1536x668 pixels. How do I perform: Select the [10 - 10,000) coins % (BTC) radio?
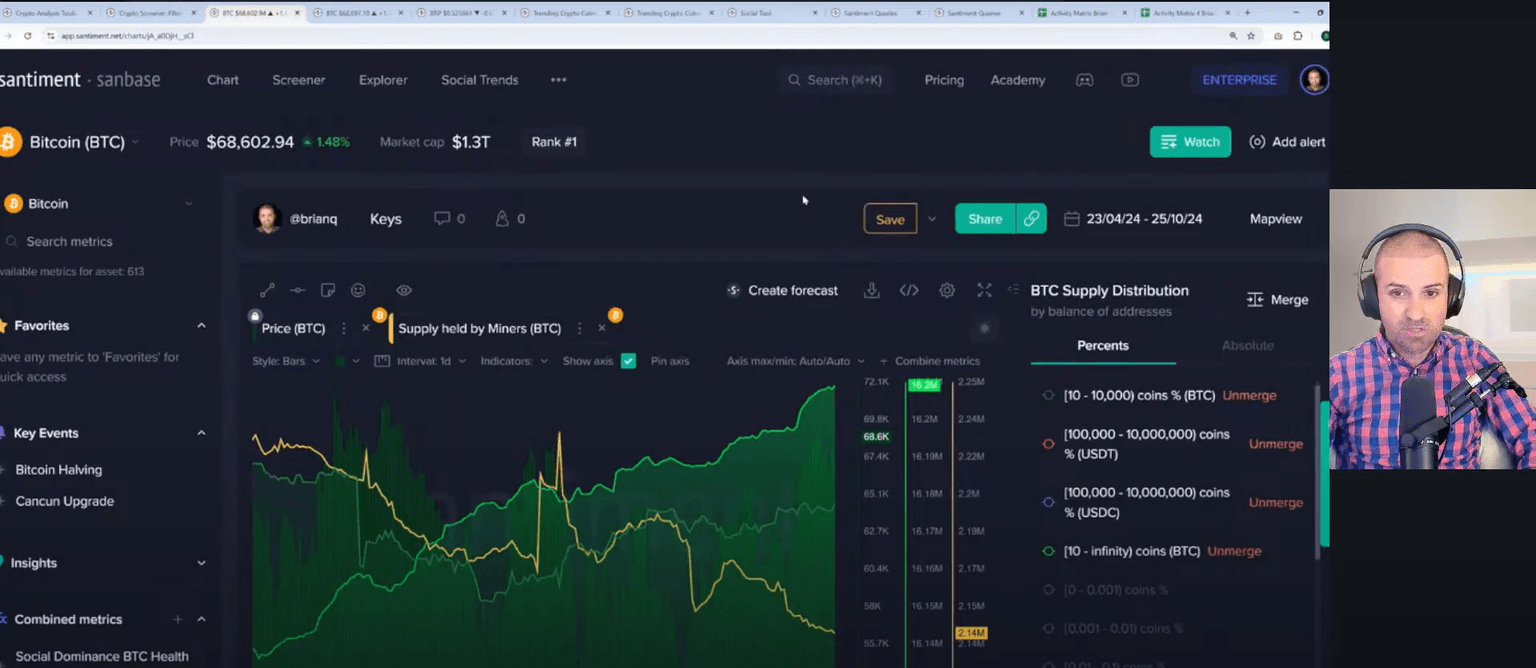(1048, 395)
